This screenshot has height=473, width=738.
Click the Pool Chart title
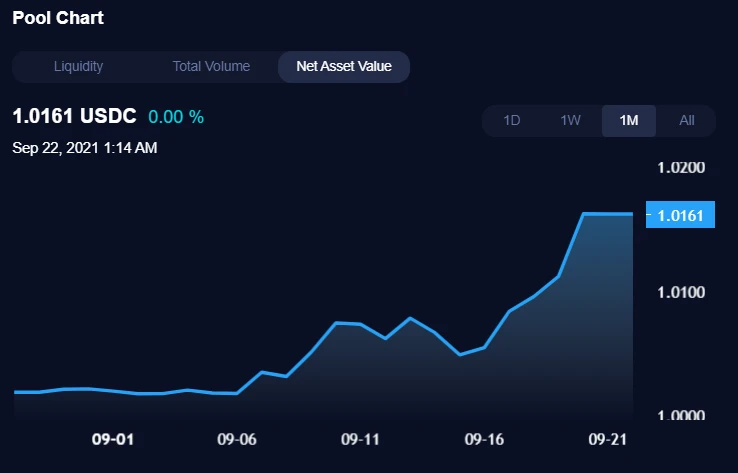tap(58, 18)
